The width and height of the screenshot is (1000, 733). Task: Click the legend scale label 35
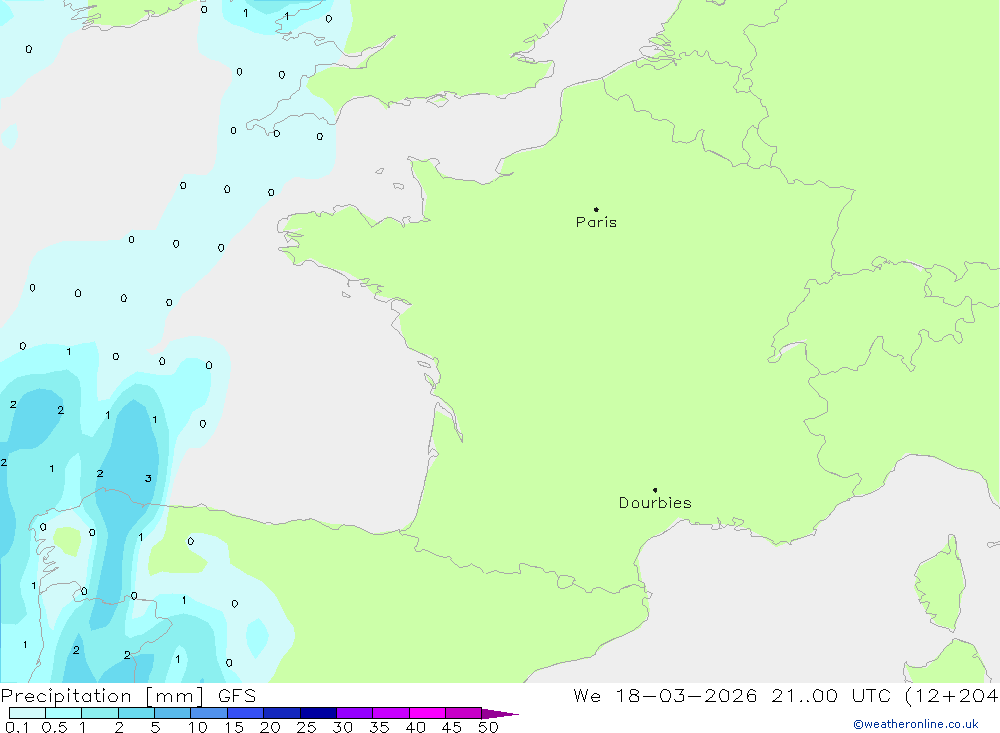(x=379, y=727)
